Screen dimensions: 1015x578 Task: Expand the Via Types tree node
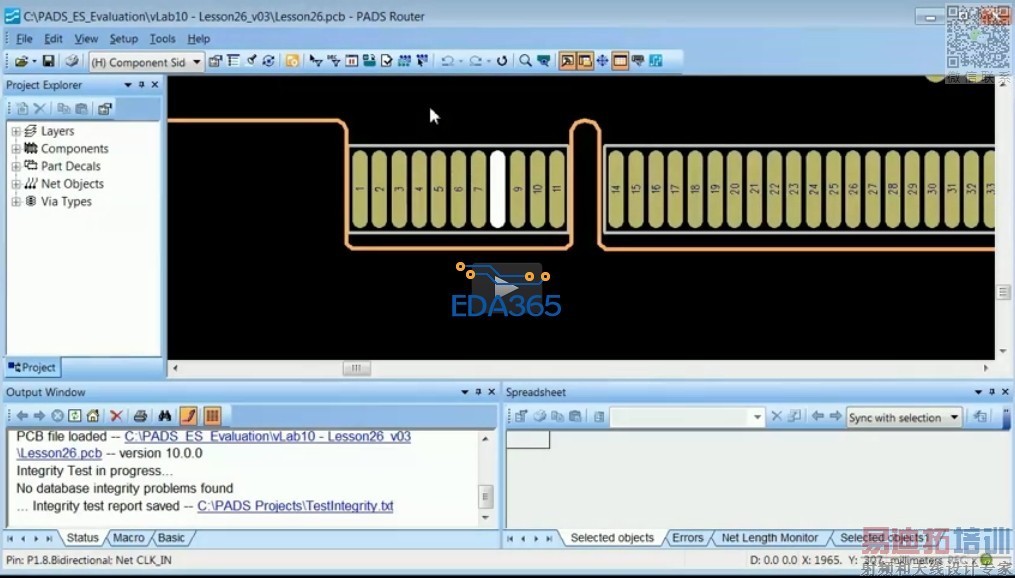pyautogui.click(x=16, y=201)
